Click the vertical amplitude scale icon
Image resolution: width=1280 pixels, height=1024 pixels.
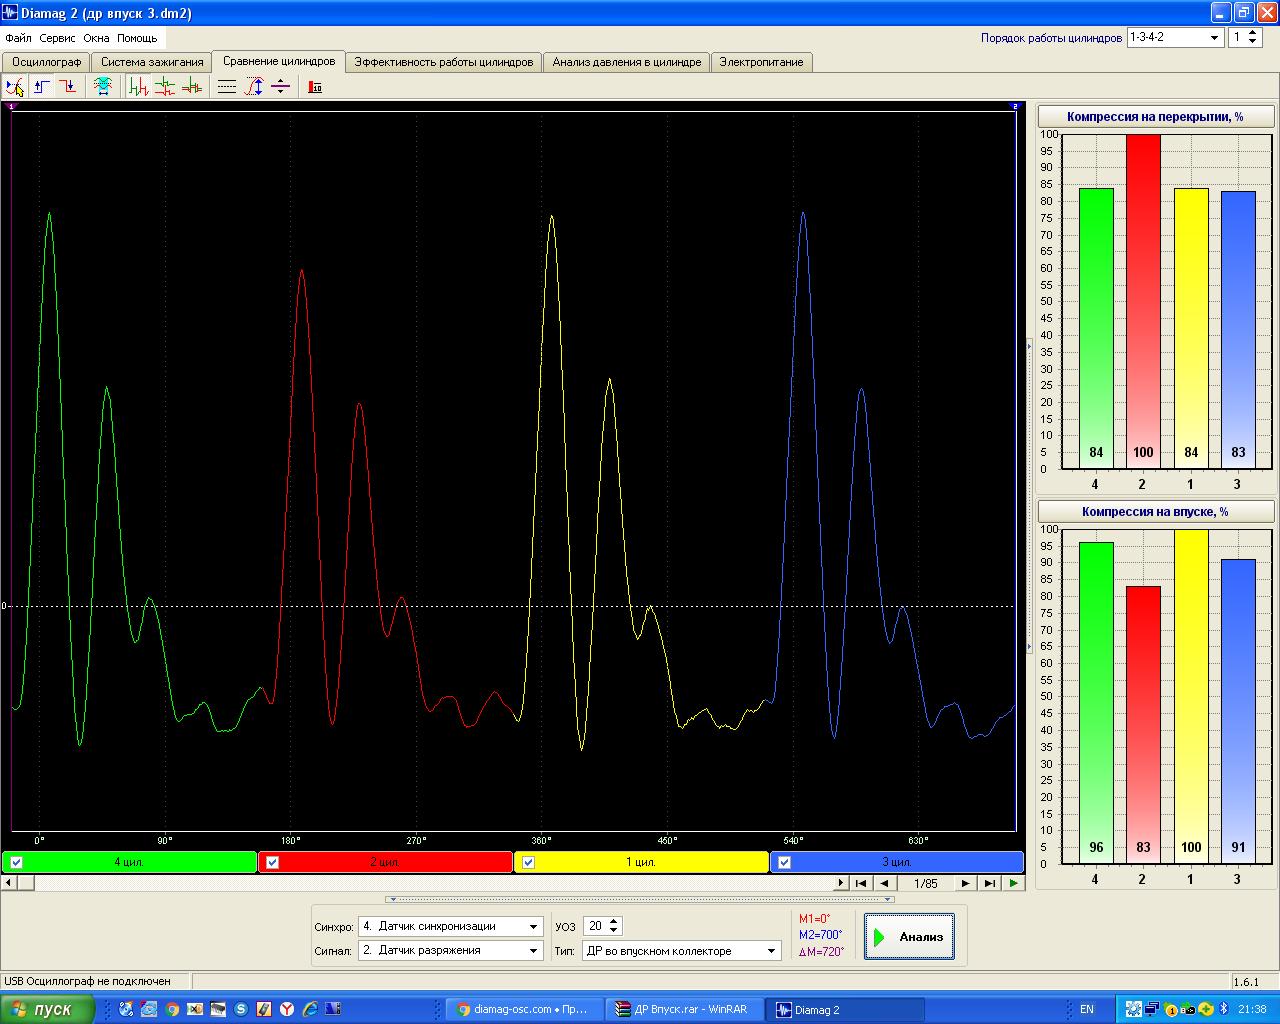point(254,87)
